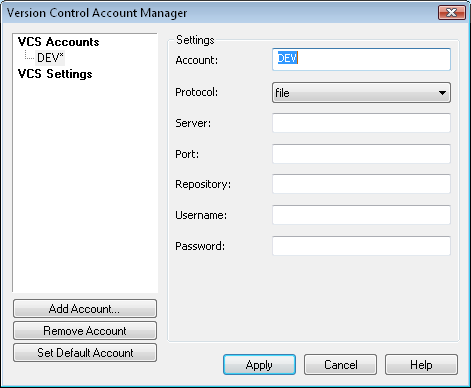
Task: Click the Password input field
Action: (x=361, y=246)
